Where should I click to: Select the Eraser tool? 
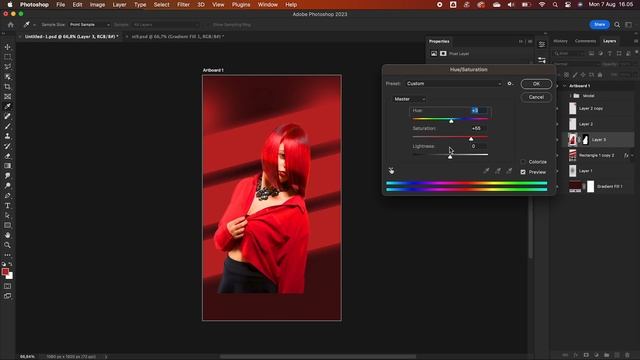(7, 156)
